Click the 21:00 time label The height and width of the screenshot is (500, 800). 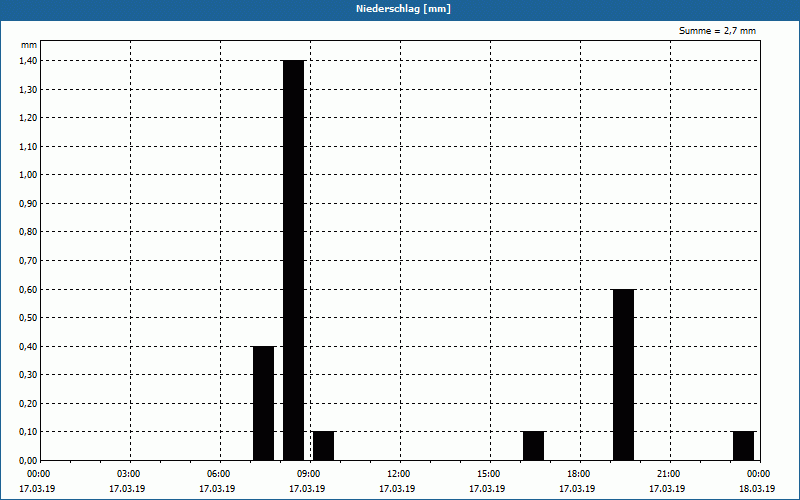coord(668,474)
